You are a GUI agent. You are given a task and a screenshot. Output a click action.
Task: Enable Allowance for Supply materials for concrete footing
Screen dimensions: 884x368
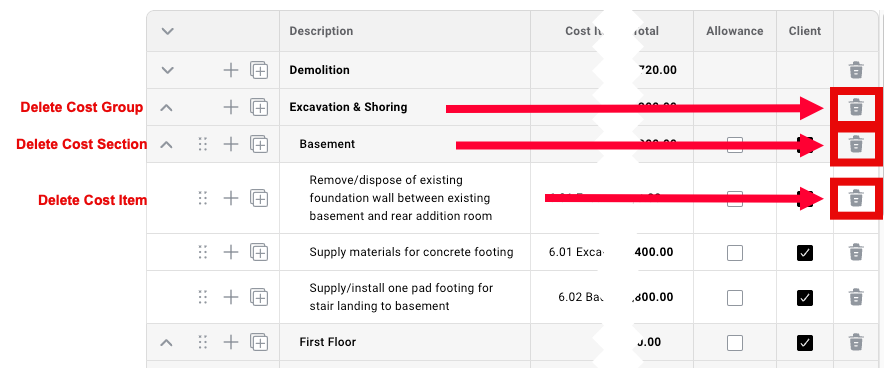point(735,253)
